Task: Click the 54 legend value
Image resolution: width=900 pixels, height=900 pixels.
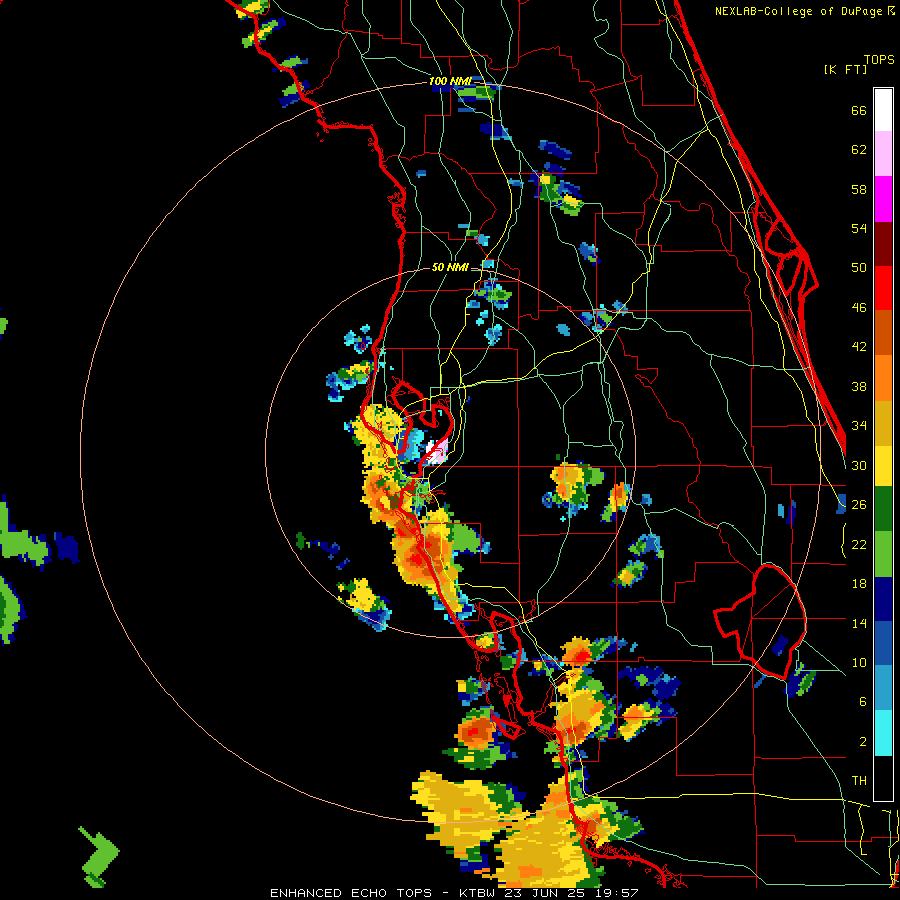Action: pyautogui.click(x=859, y=228)
